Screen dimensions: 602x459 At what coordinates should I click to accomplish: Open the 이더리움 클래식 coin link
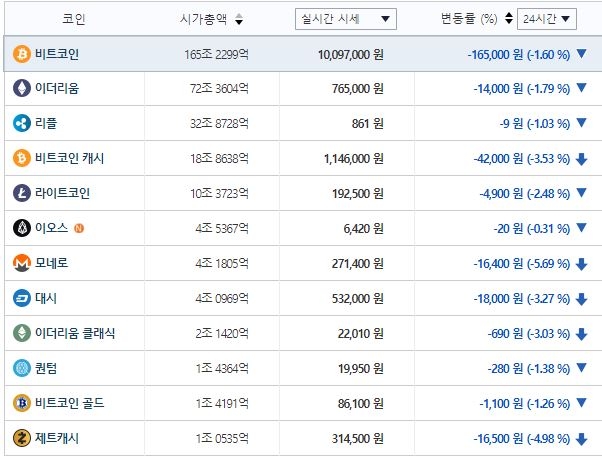click(x=75, y=333)
